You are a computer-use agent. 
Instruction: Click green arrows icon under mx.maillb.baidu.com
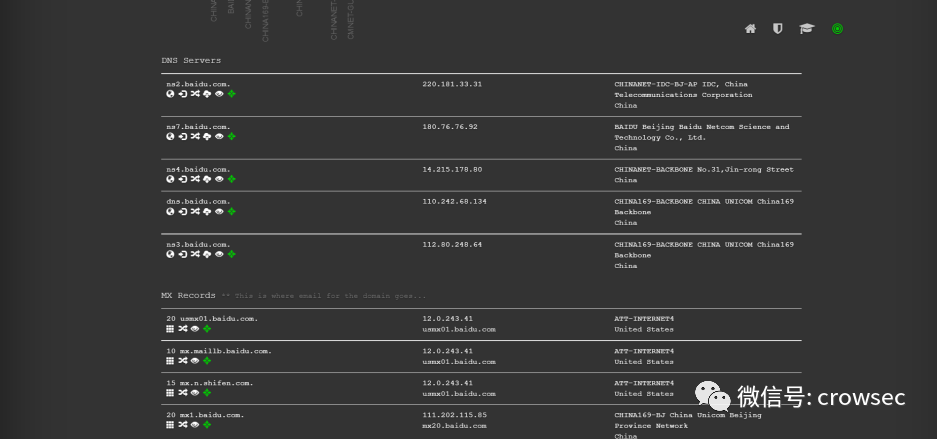(x=207, y=361)
